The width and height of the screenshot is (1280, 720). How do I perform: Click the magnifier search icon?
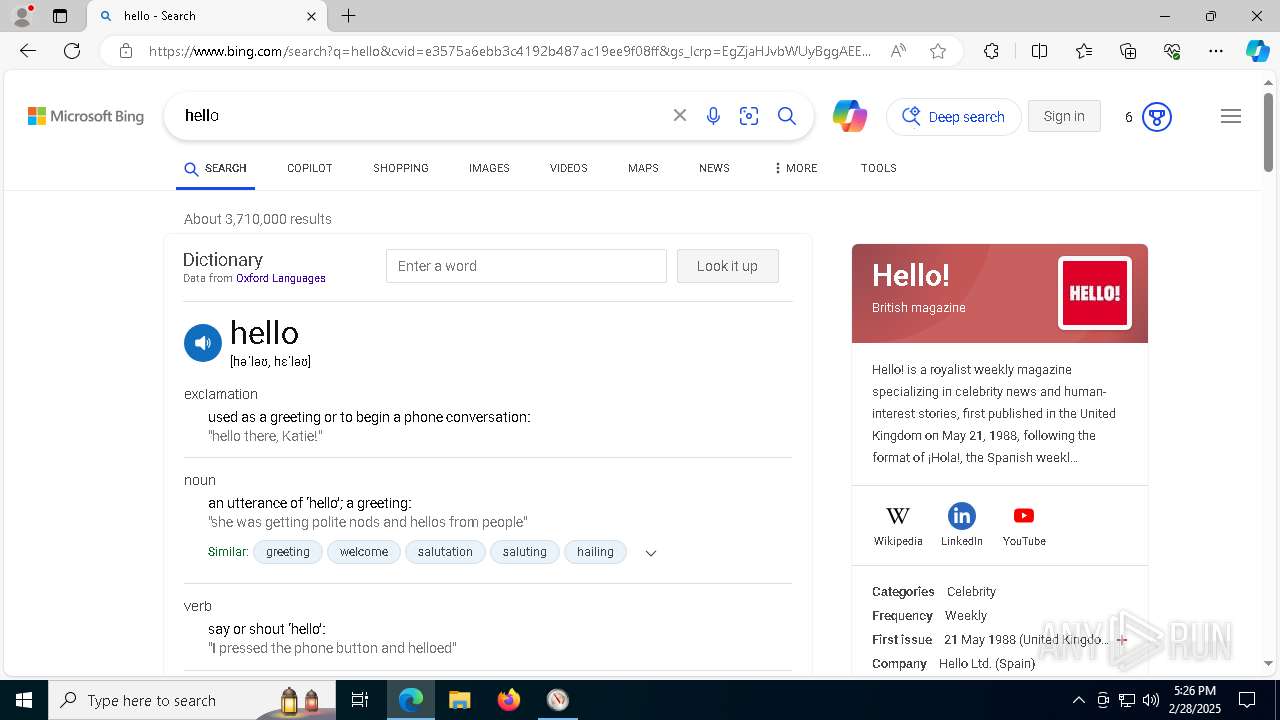787,116
